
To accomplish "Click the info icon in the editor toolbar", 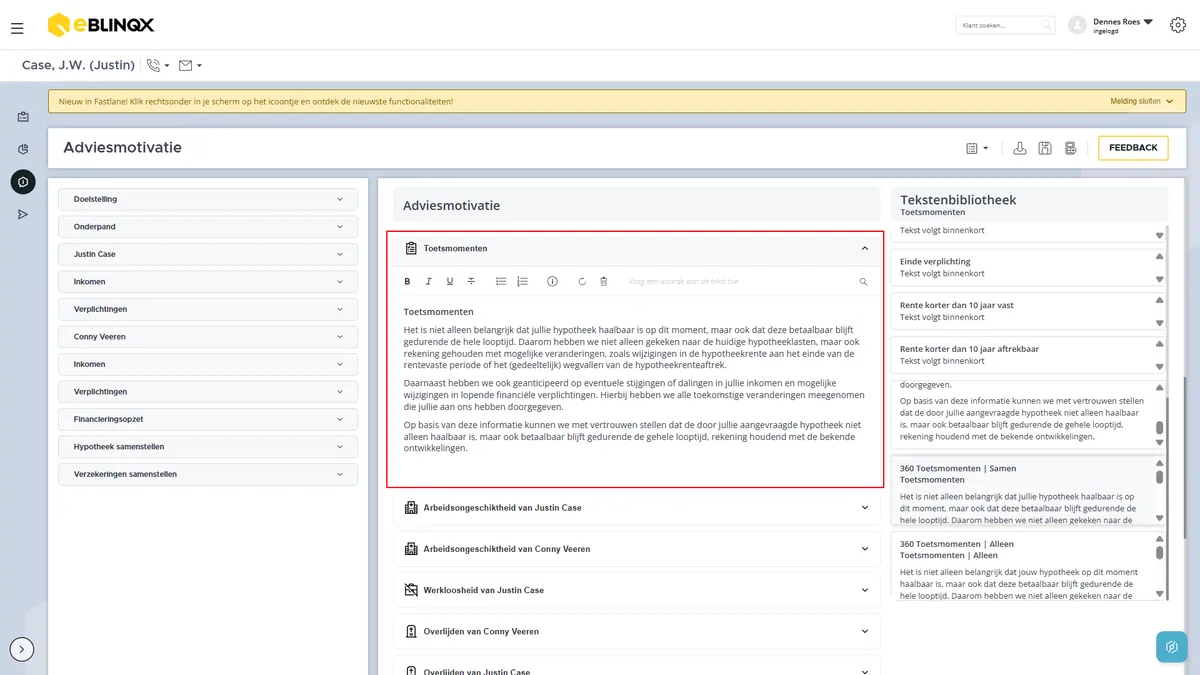I will 552,282.
